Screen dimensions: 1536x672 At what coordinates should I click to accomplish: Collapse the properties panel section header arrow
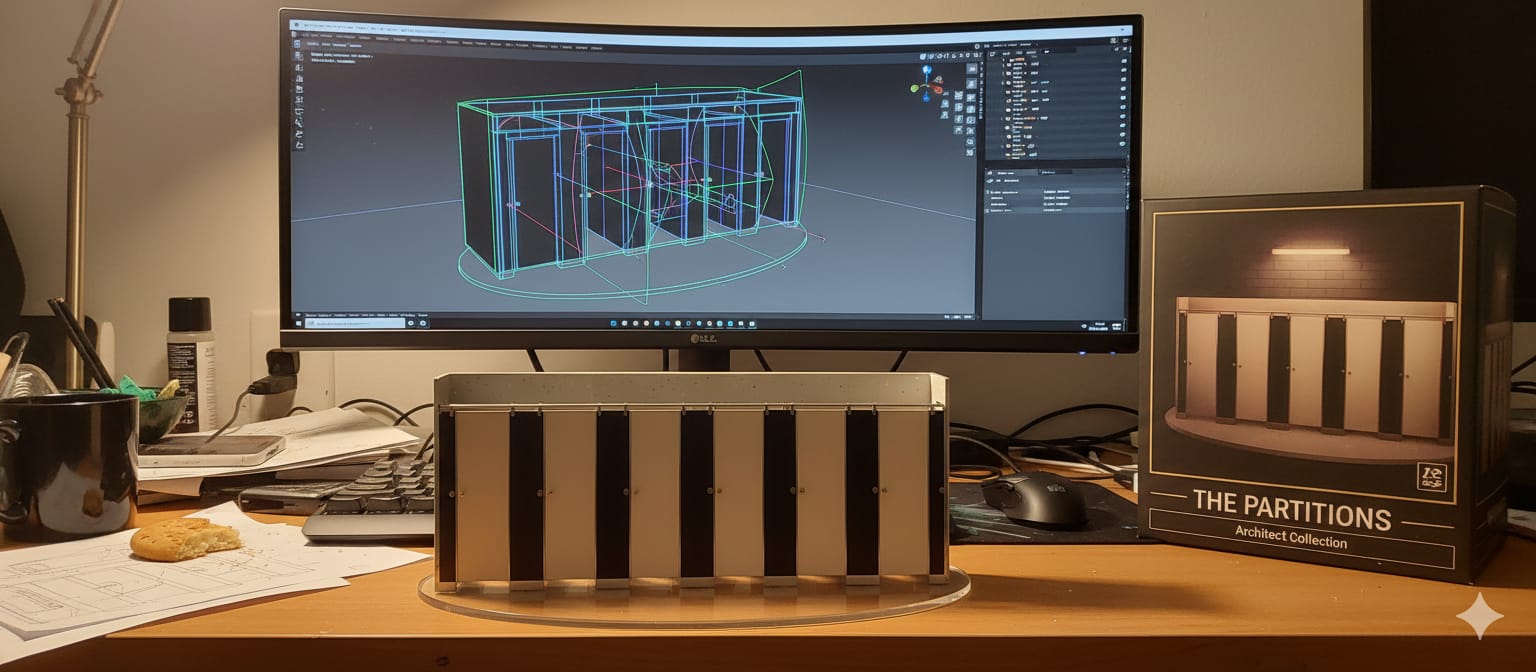(x=990, y=190)
